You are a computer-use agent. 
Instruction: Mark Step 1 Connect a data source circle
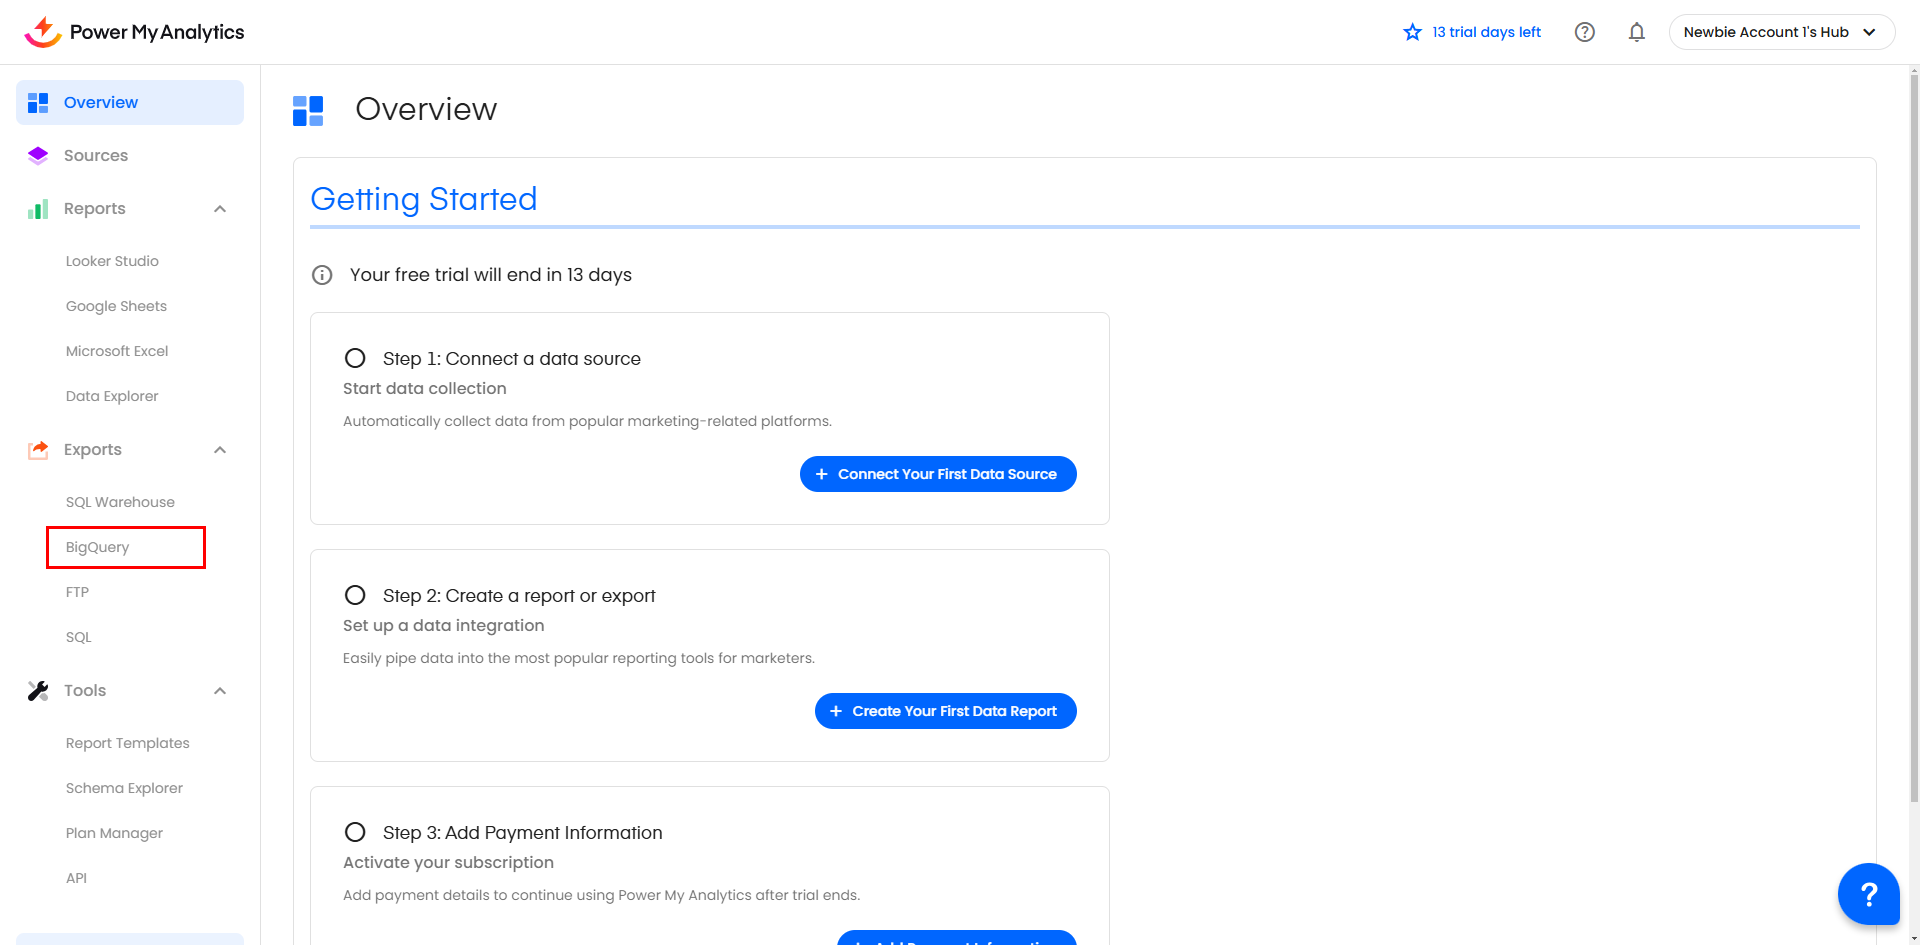[x=355, y=358]
